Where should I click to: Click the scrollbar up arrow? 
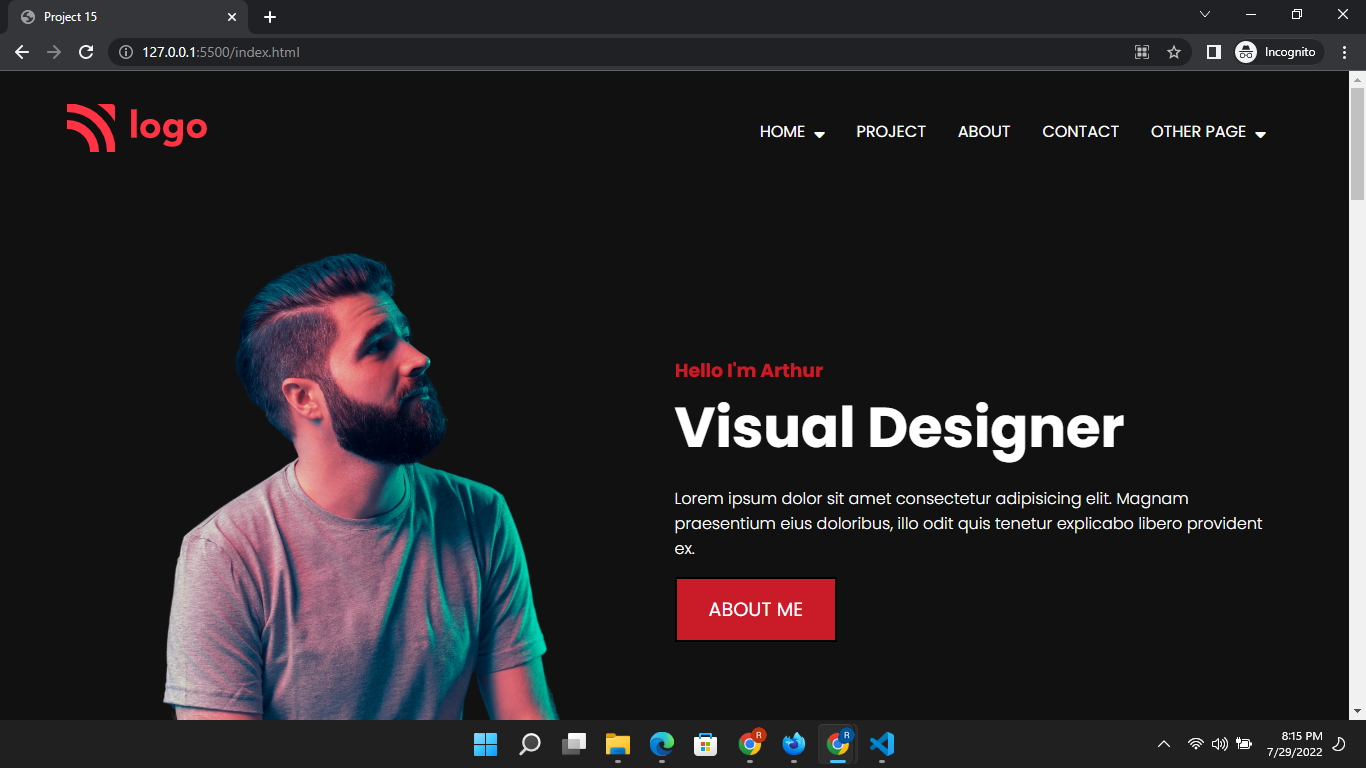pyautogui.click(x=1357, y=79)
